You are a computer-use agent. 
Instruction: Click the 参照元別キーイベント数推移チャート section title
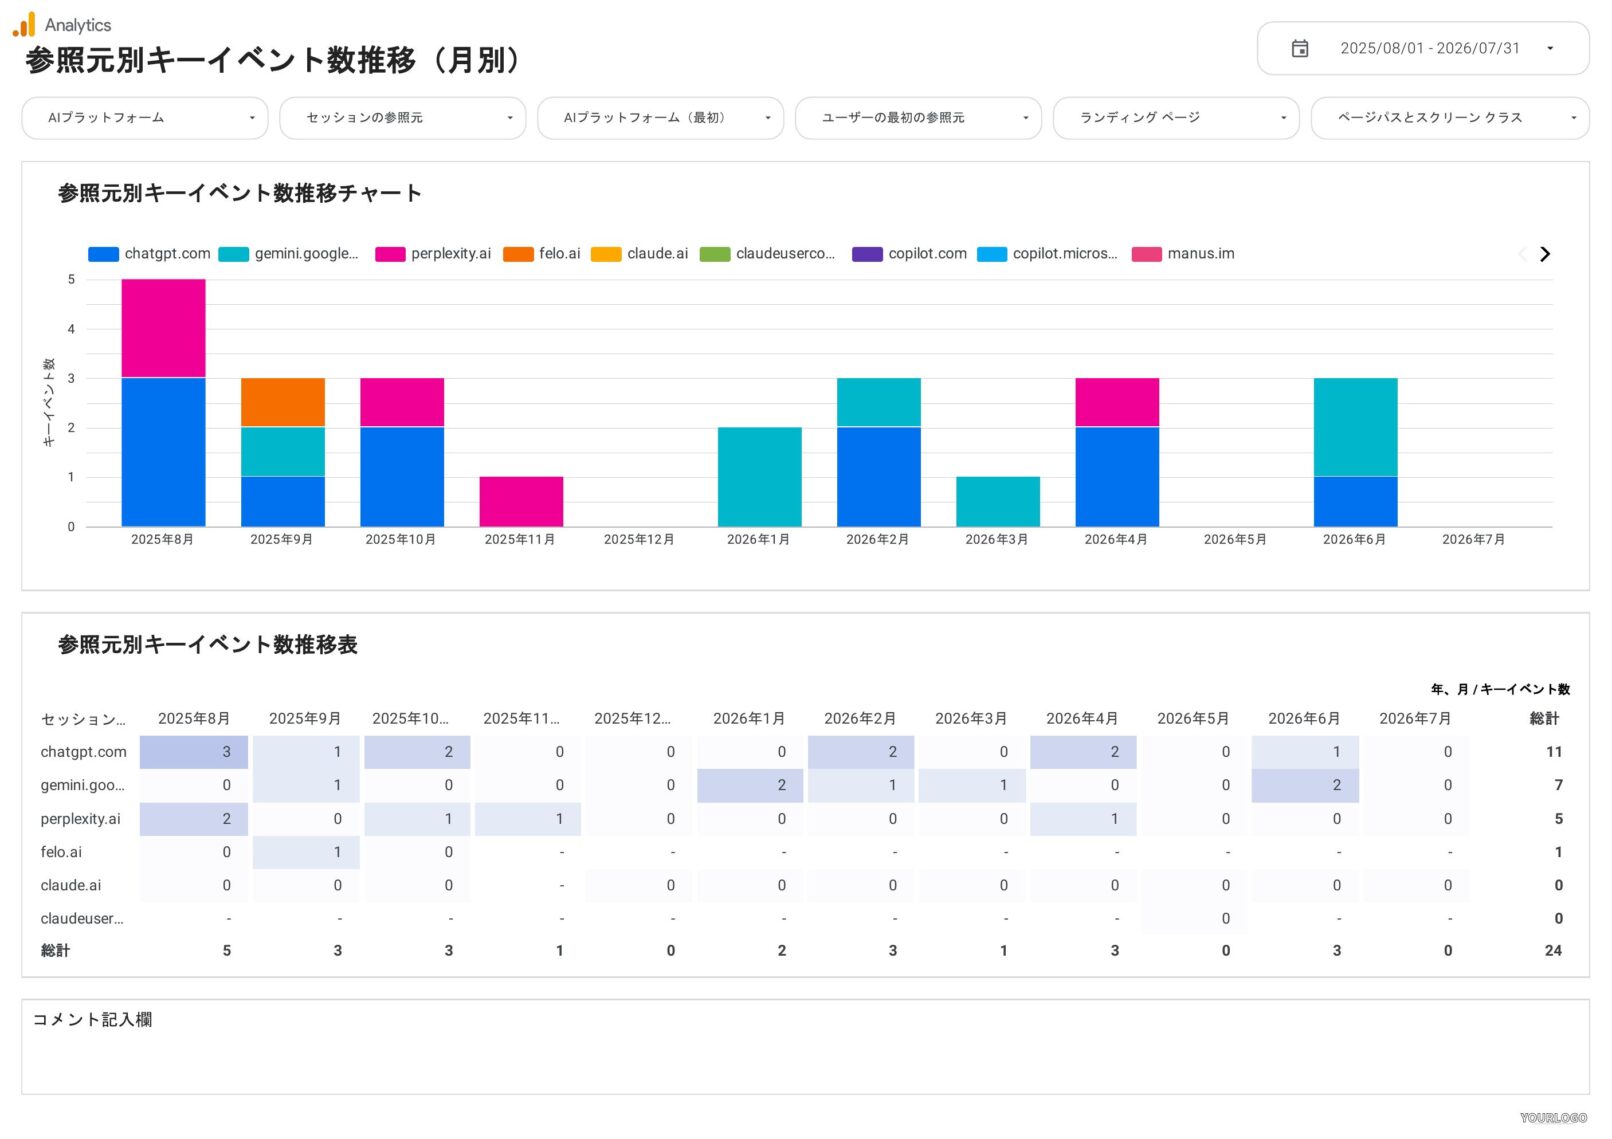click(x=240, y=194)
